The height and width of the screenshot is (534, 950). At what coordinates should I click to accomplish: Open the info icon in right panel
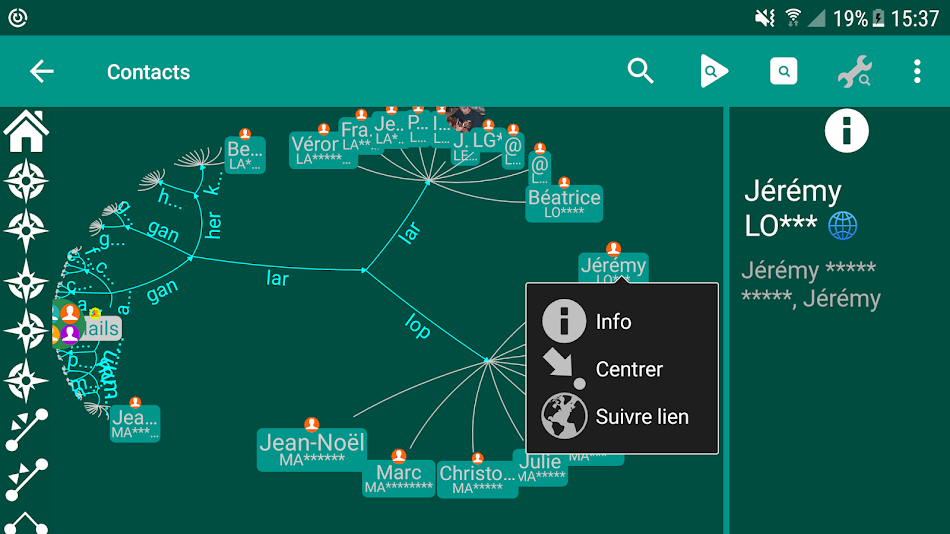[x=846, y=131]
